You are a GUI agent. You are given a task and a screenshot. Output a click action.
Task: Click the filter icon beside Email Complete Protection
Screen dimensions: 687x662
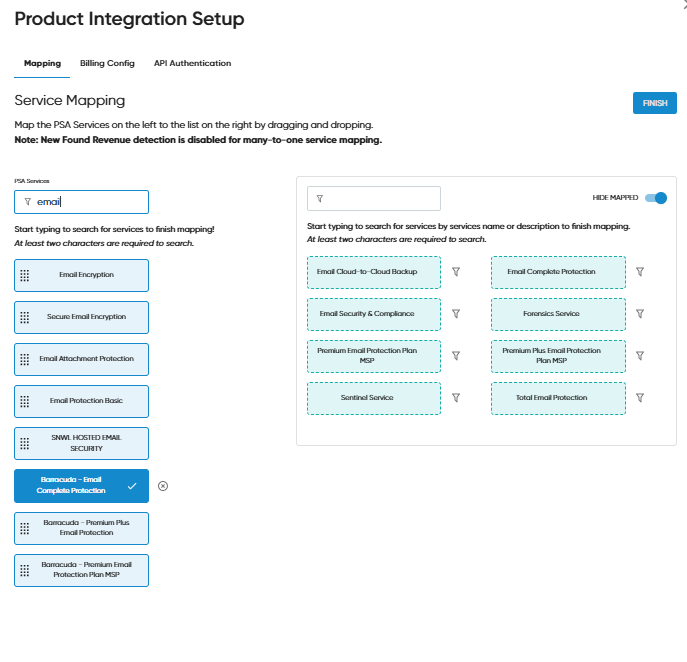tap(640, 272)
